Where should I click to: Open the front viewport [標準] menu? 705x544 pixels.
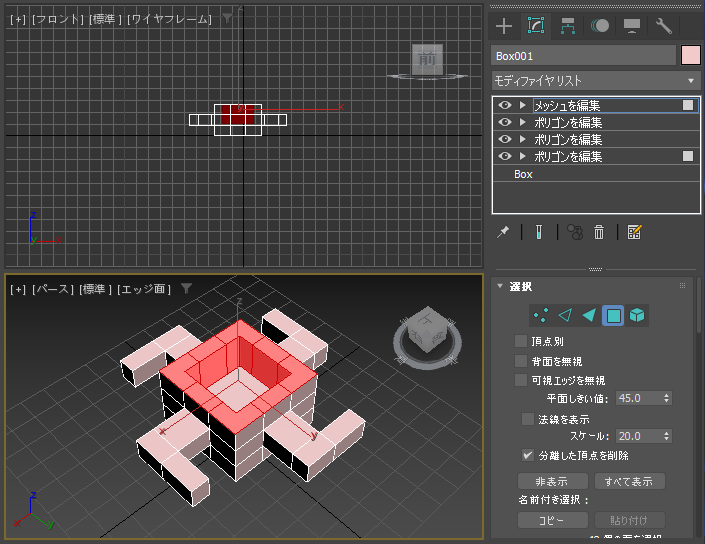pyautogui.click(x=105, y=19)
